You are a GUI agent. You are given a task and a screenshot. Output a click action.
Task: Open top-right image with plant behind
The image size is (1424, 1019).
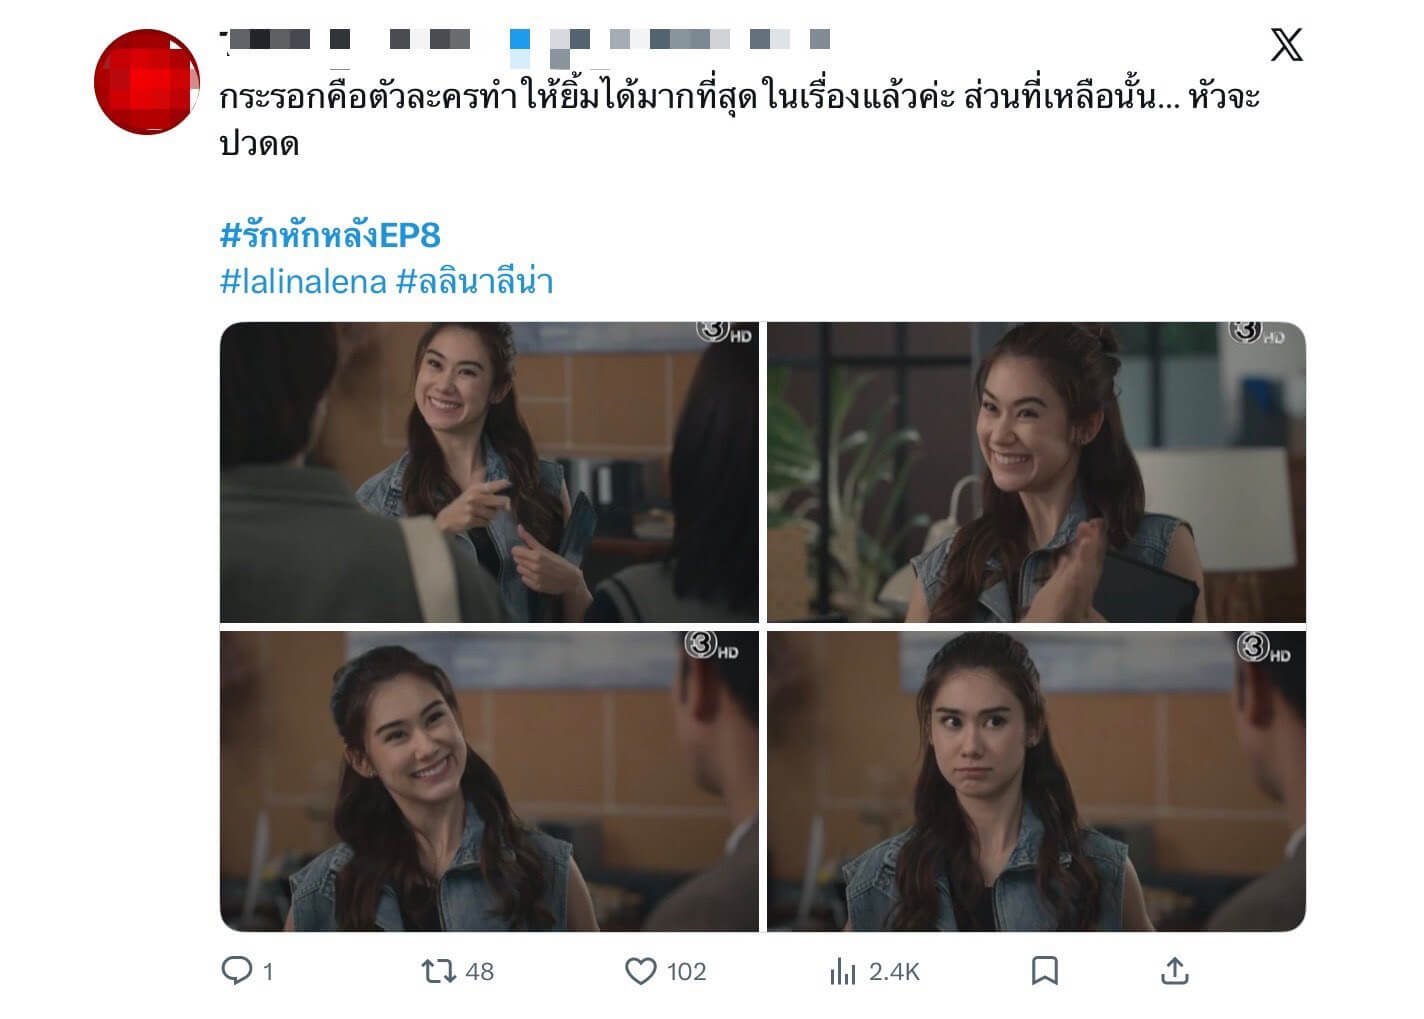(x=1036, y=472)
